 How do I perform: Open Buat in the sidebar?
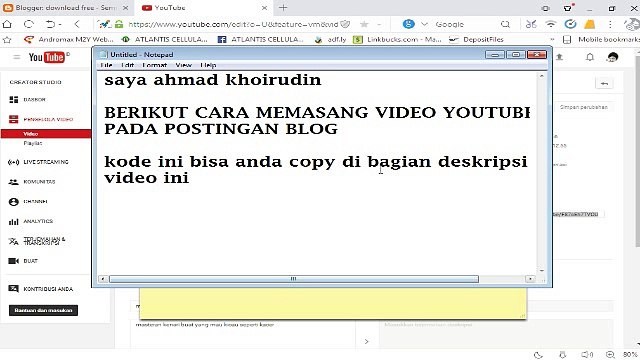(x=23, y=261)
